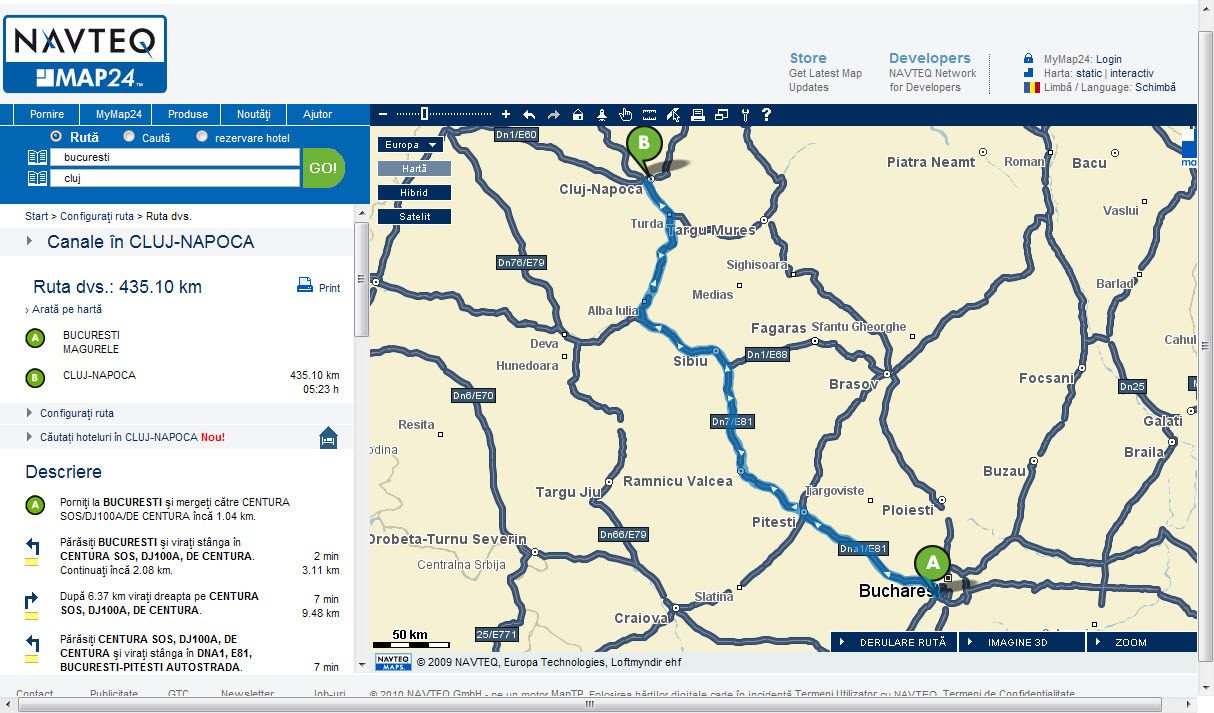Open the Produse menu tab
Image resolution: width=1214 pixels, height=713 pixels.
[188, 114]
